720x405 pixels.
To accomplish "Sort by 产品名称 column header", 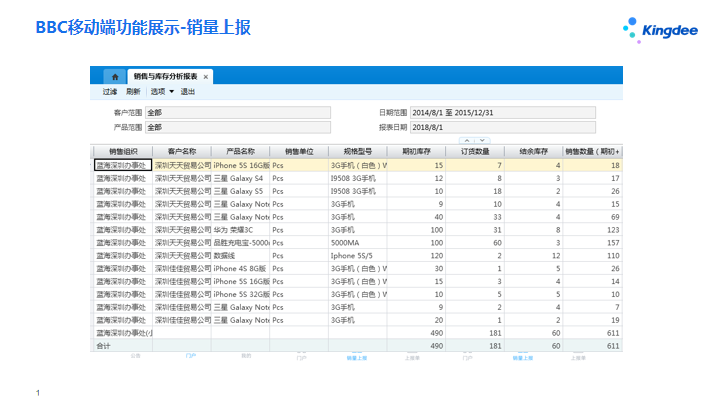I will click(x=241, y=152).
